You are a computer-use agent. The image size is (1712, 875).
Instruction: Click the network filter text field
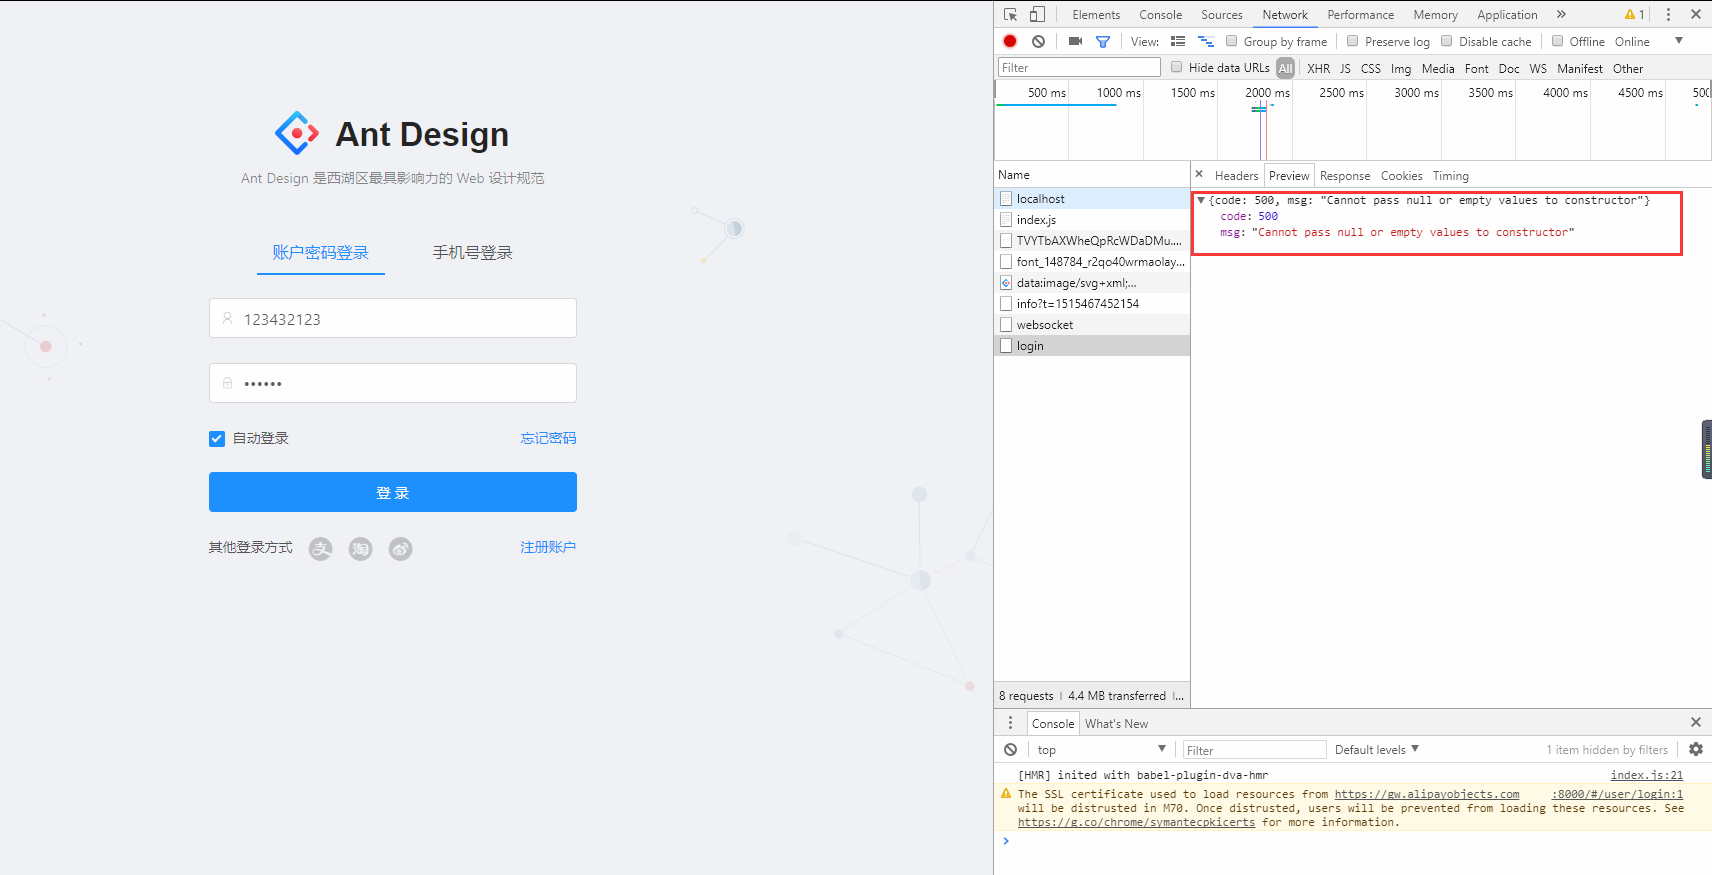[x=1079, y=67]
